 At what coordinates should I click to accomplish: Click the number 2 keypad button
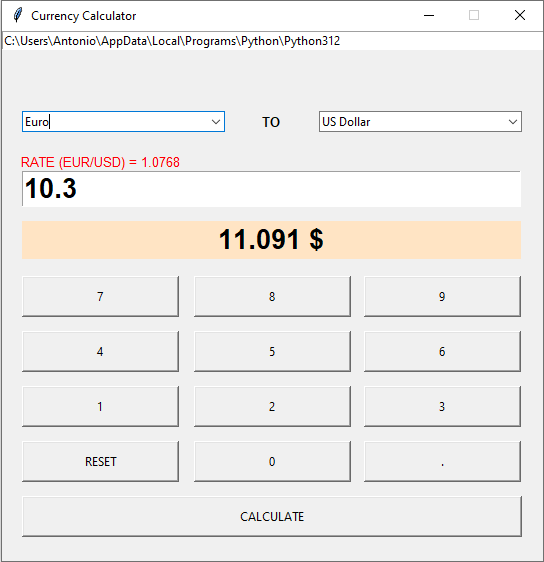tap(272, 406)
